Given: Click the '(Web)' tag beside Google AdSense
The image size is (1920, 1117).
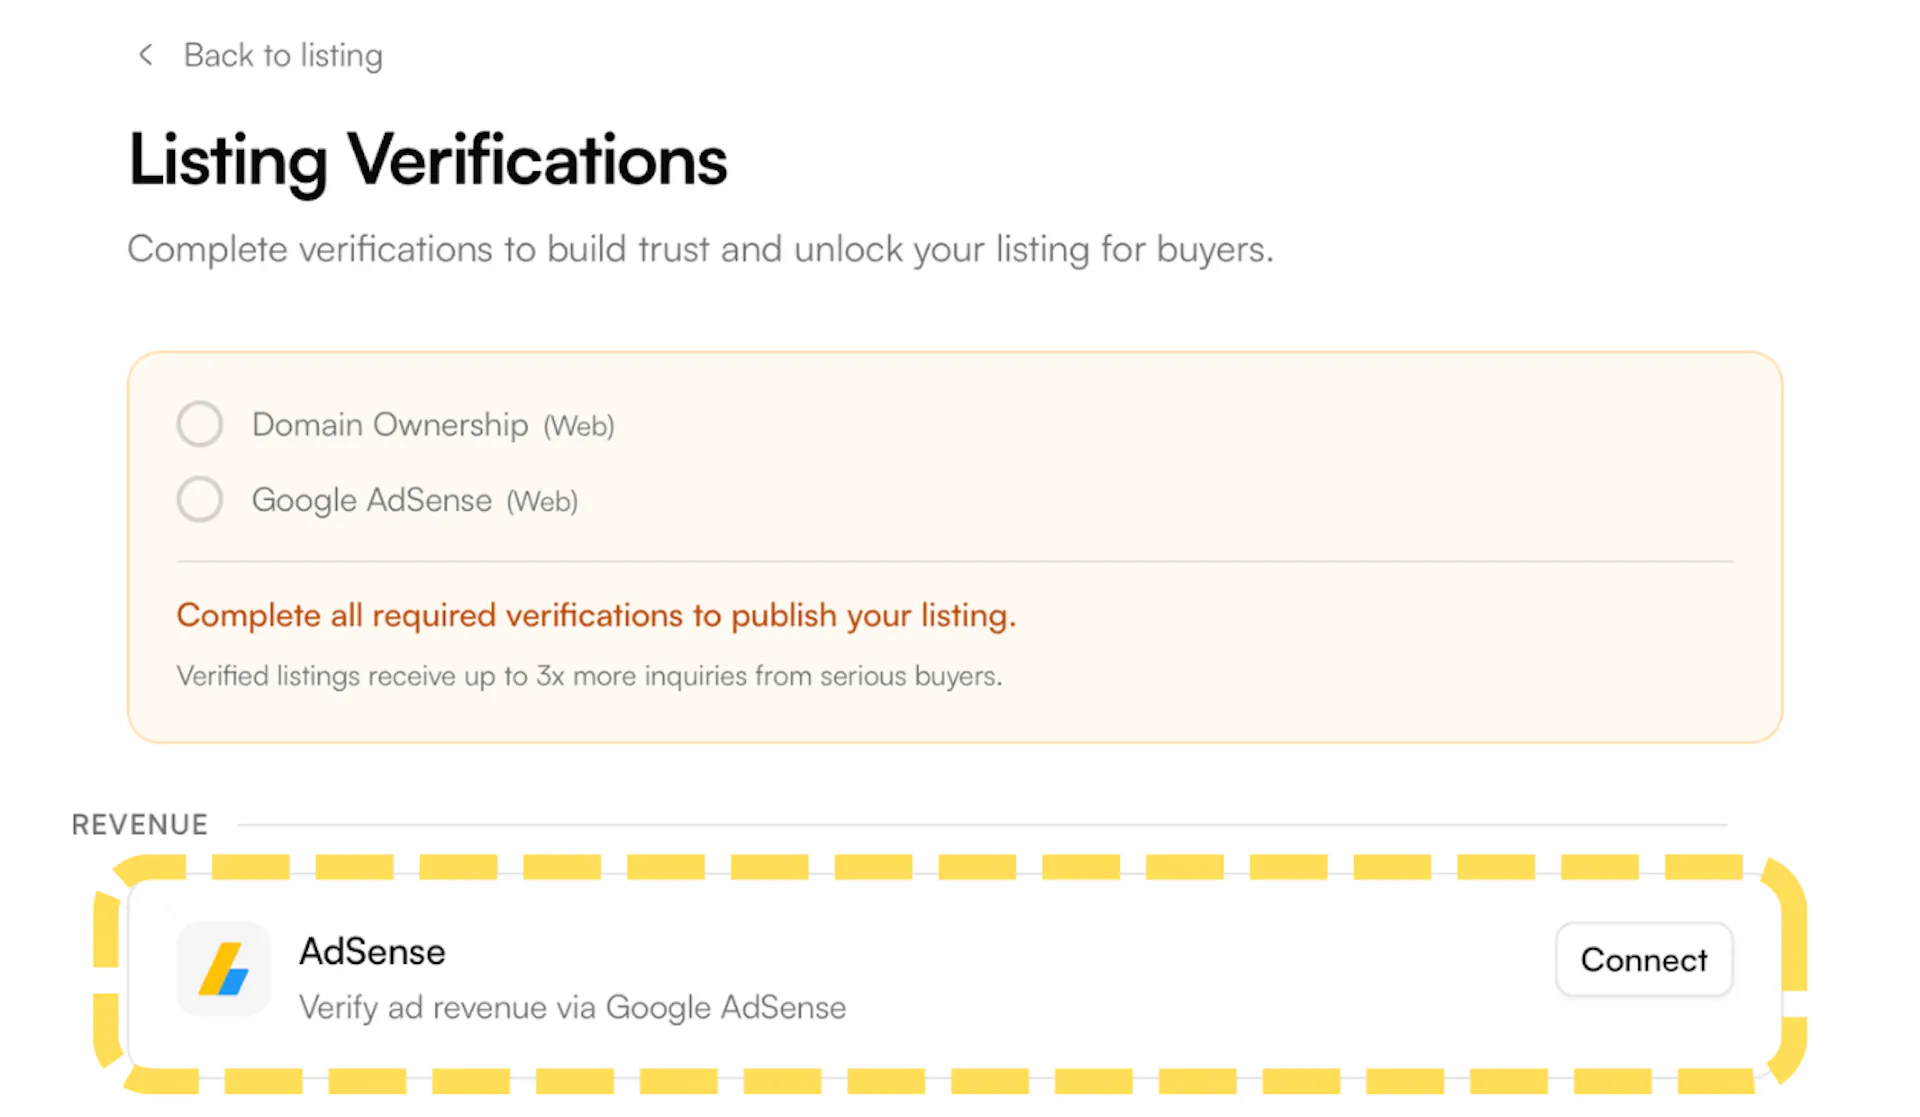Looking at the screenshot, I should 542,501.
